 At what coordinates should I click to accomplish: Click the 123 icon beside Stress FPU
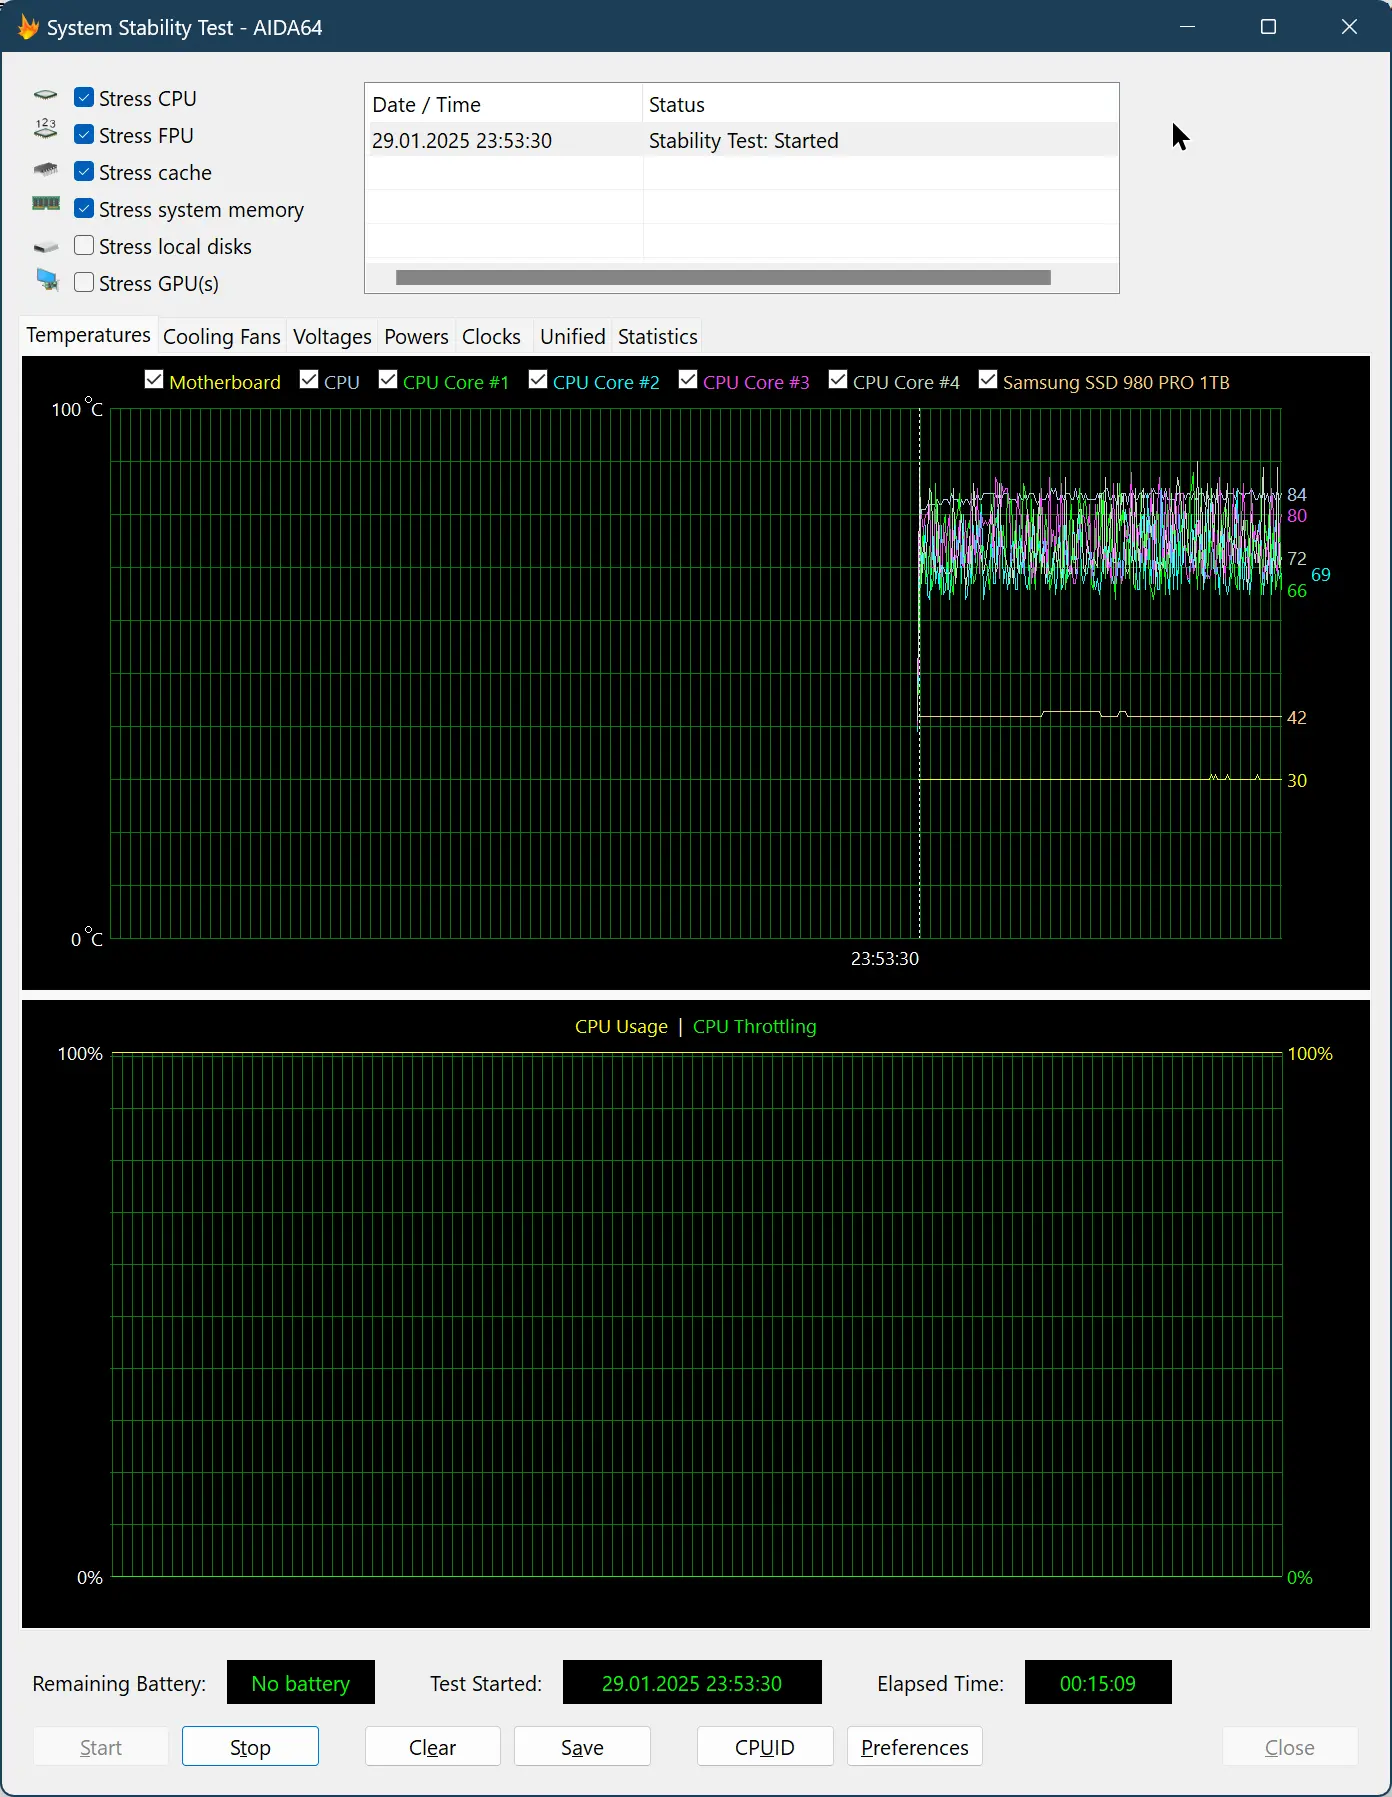click(46, 129)
